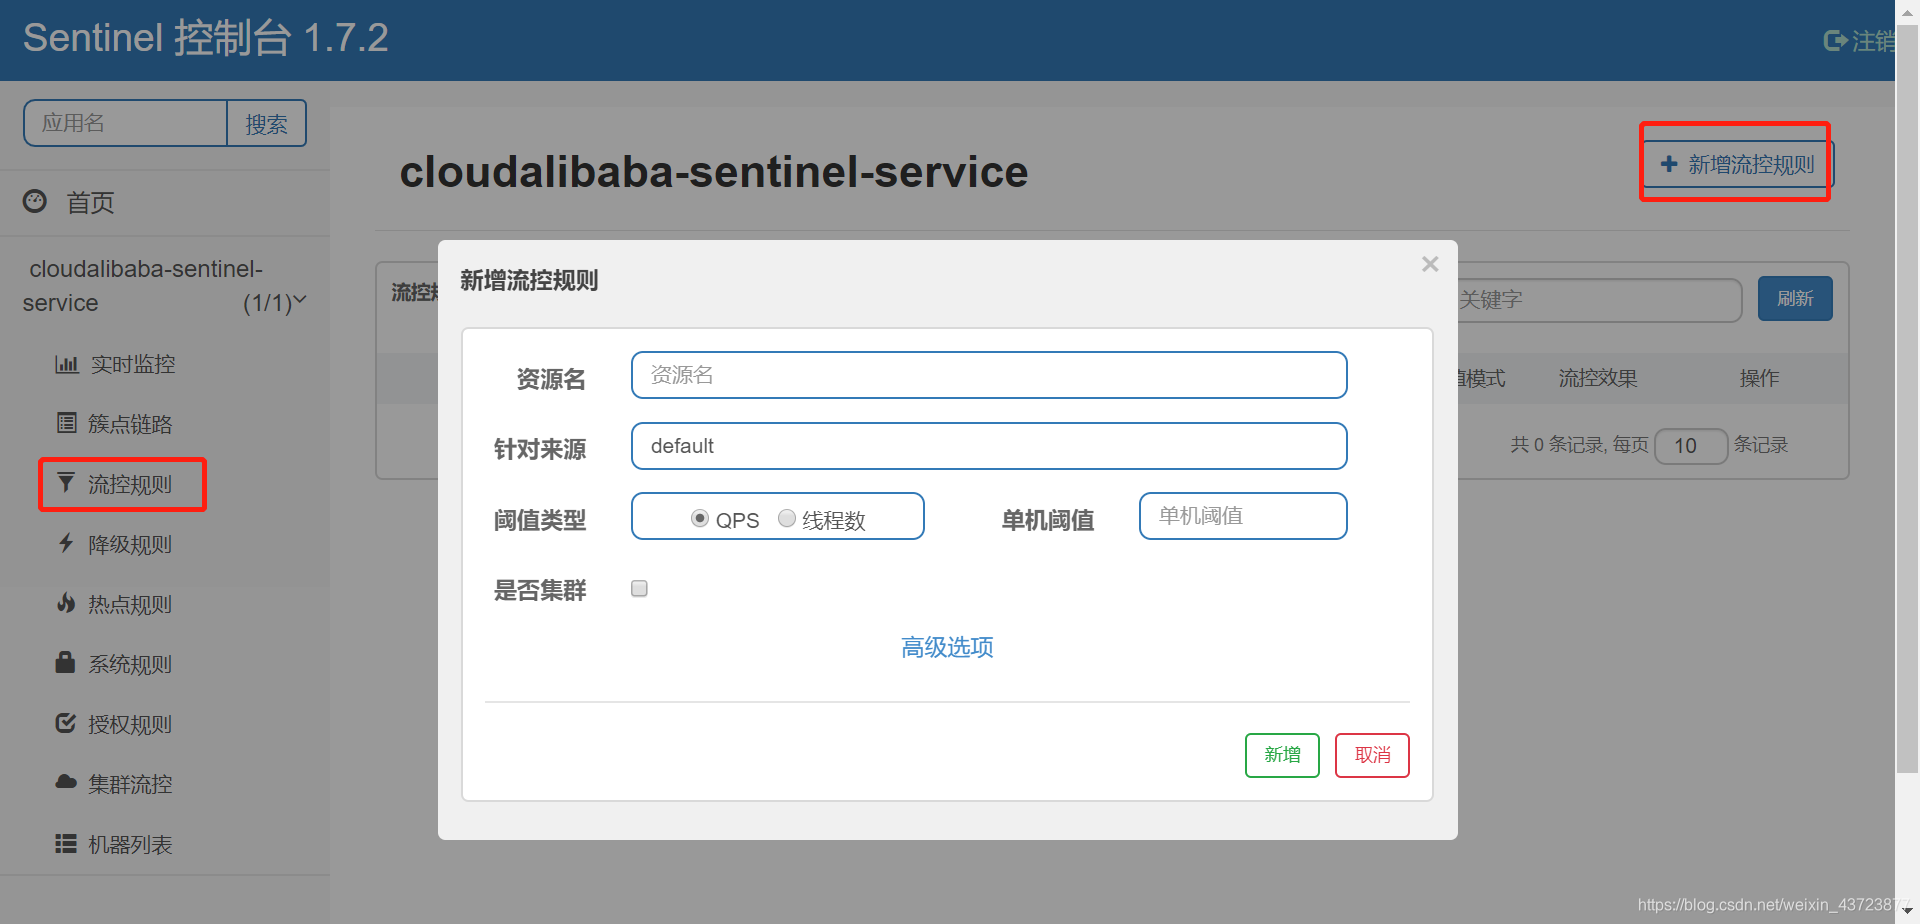This screenshot has height=924, width=1920.
Task: Open the 集群流控 menu item
Action: pyautogui.click(x=130, y=784)
